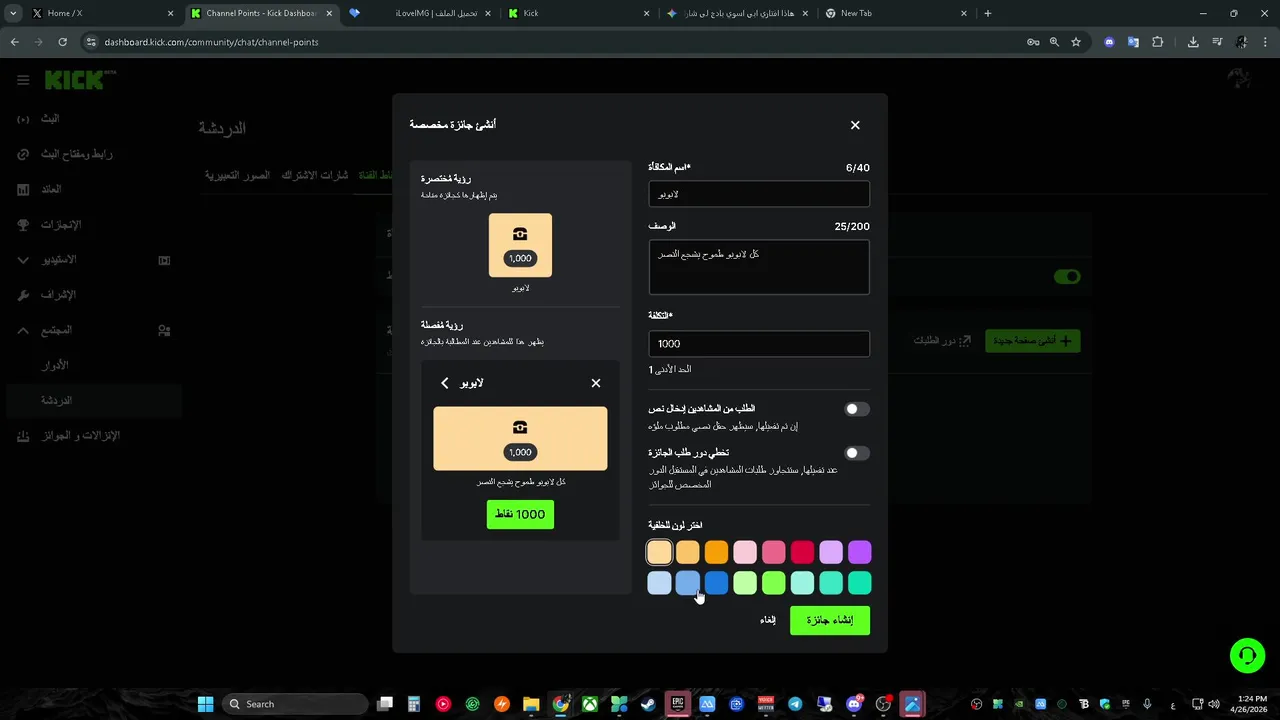Image resolution: width=1280 pixels, height=720 pixels.
Task: Select the hot pink color swatch
Action: pyautogui.click(x=774, y=552)
